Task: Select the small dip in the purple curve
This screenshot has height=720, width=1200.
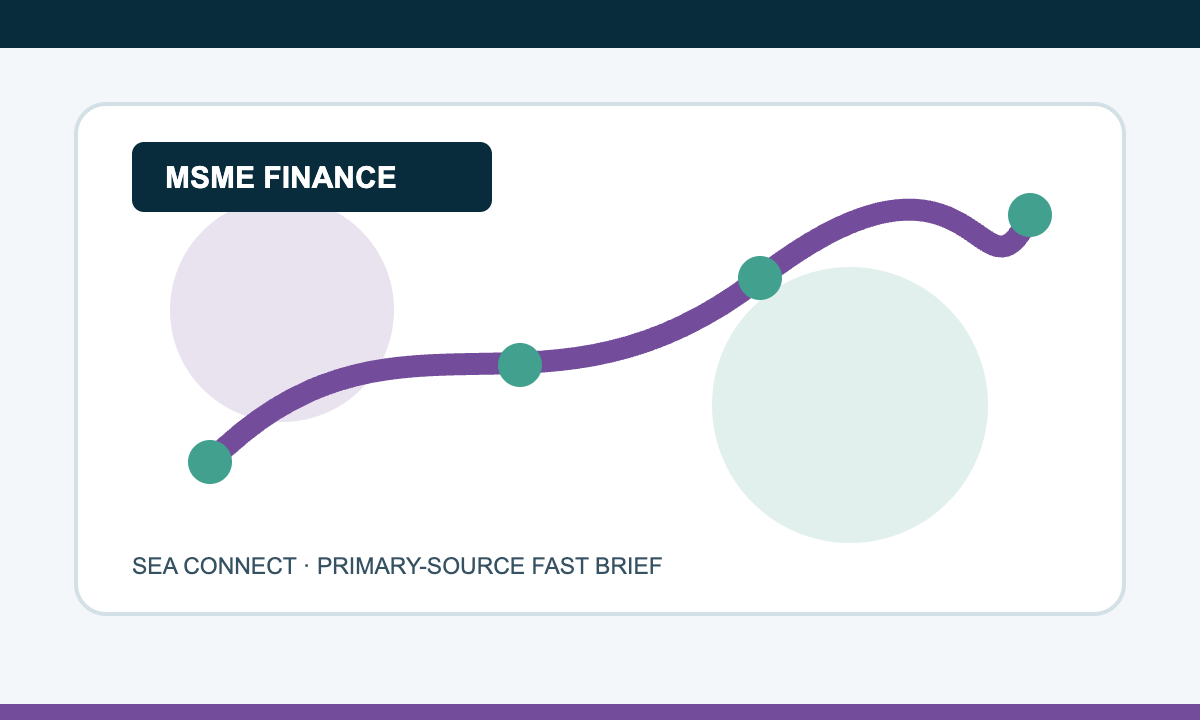Action: 1000,245
